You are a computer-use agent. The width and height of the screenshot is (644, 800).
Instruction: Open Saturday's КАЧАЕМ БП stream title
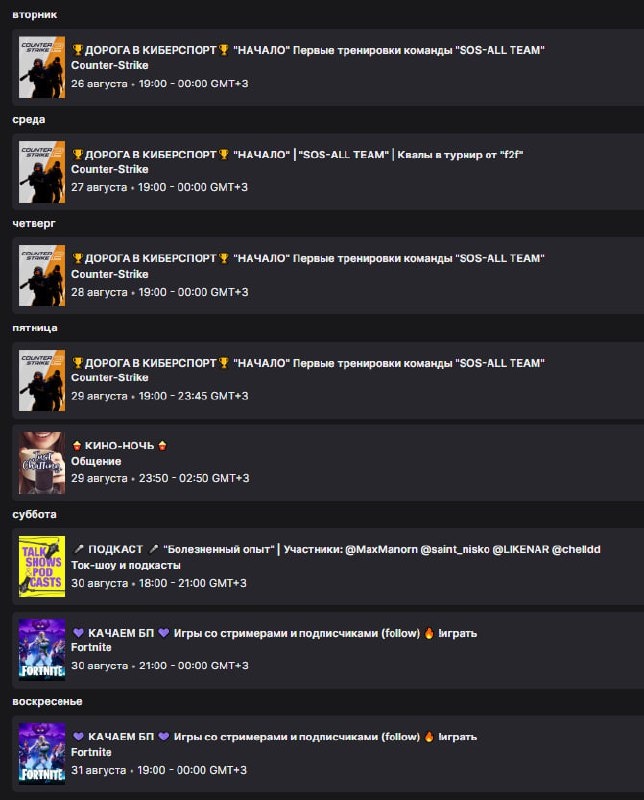click(x=275, y=633)
